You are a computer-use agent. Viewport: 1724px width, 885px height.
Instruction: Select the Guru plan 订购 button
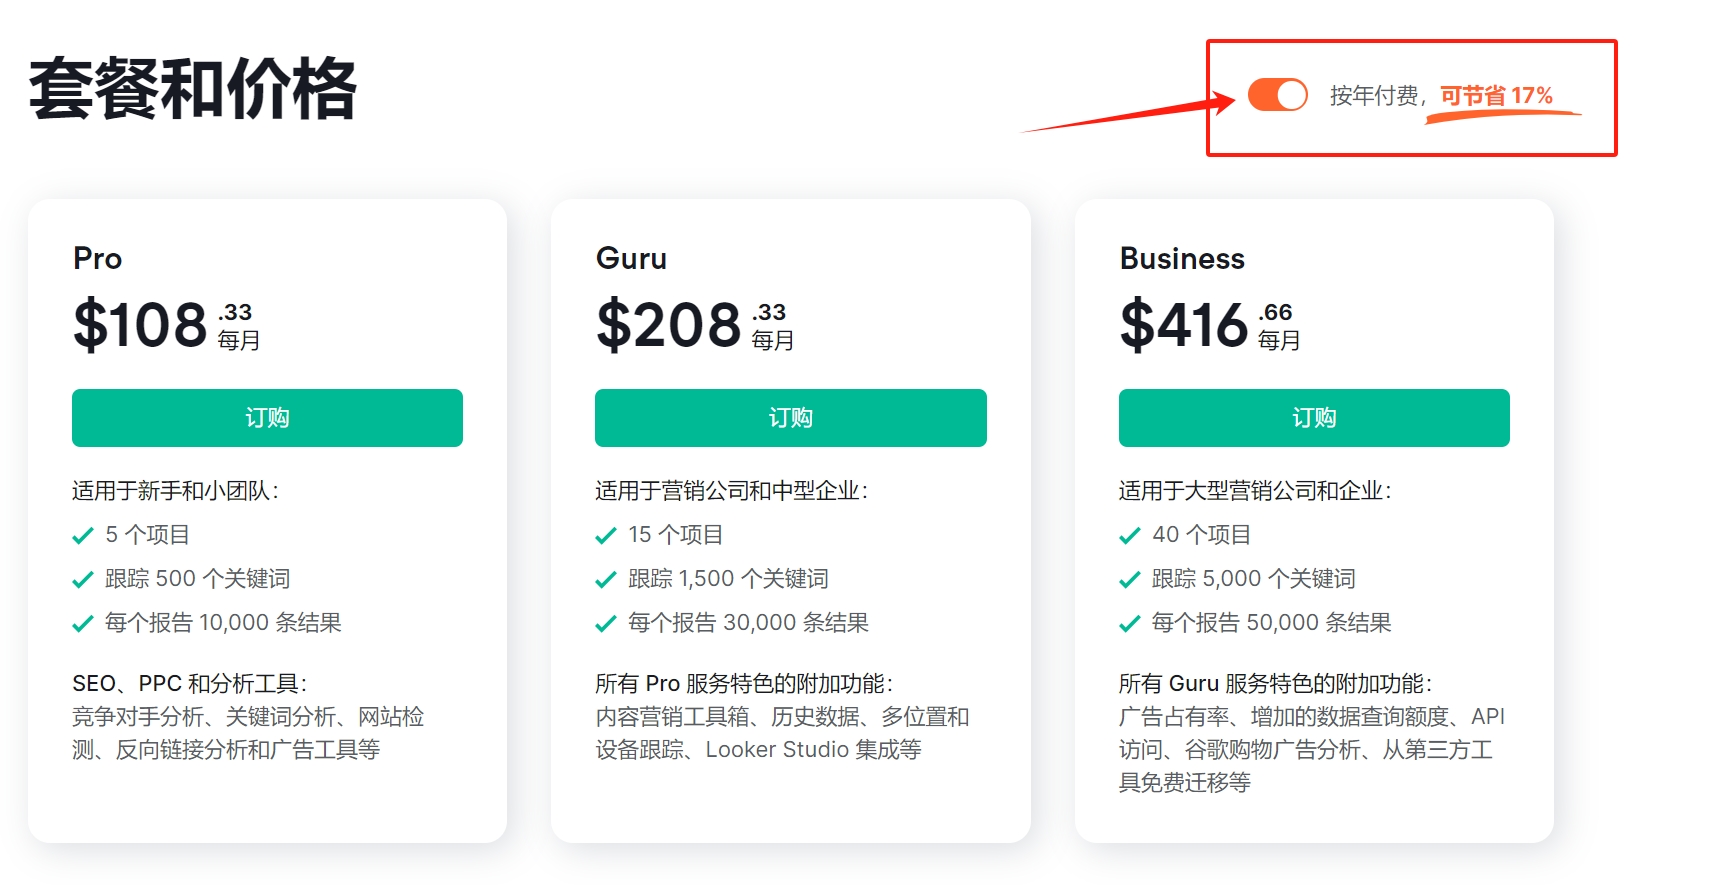[790, 418]
